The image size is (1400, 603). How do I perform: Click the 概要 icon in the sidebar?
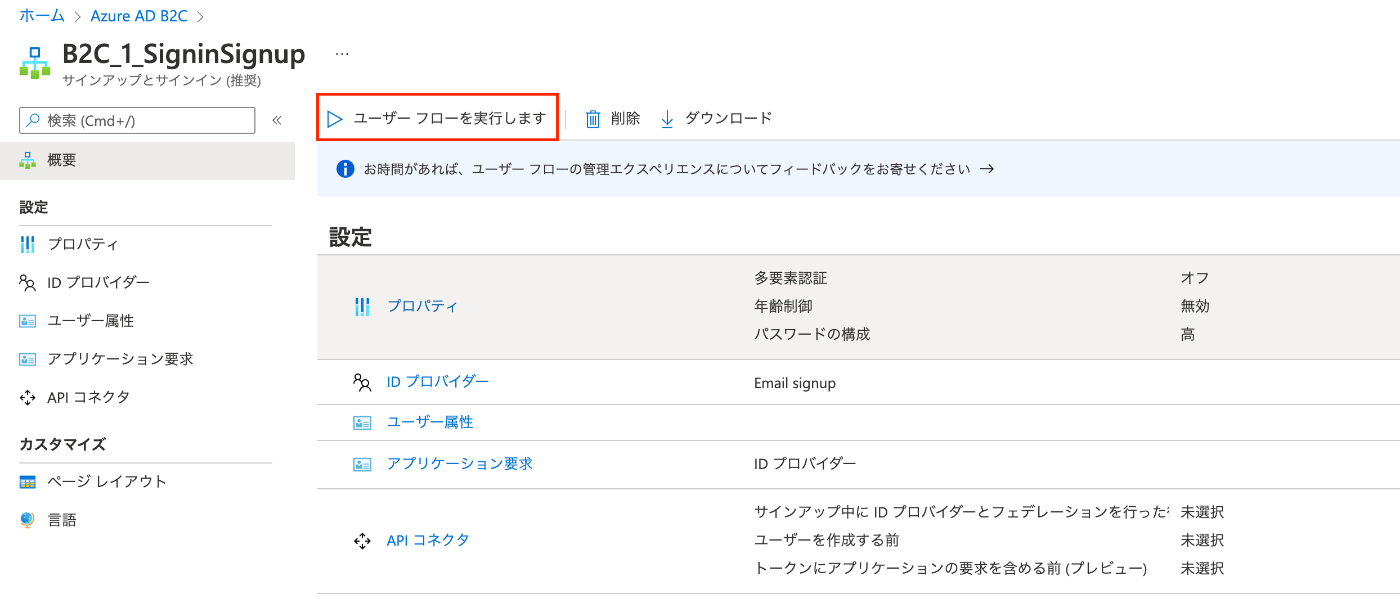coord(28,160)
